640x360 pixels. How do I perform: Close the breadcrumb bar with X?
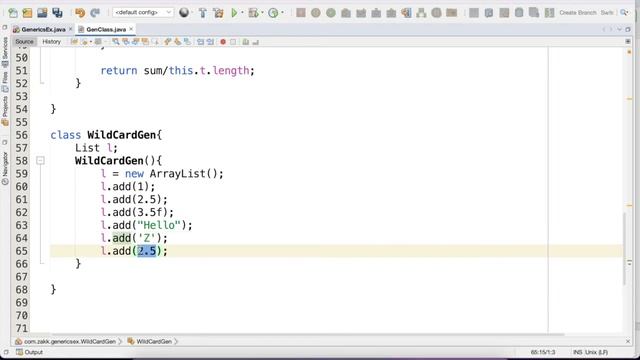click(x=628, y=341)
